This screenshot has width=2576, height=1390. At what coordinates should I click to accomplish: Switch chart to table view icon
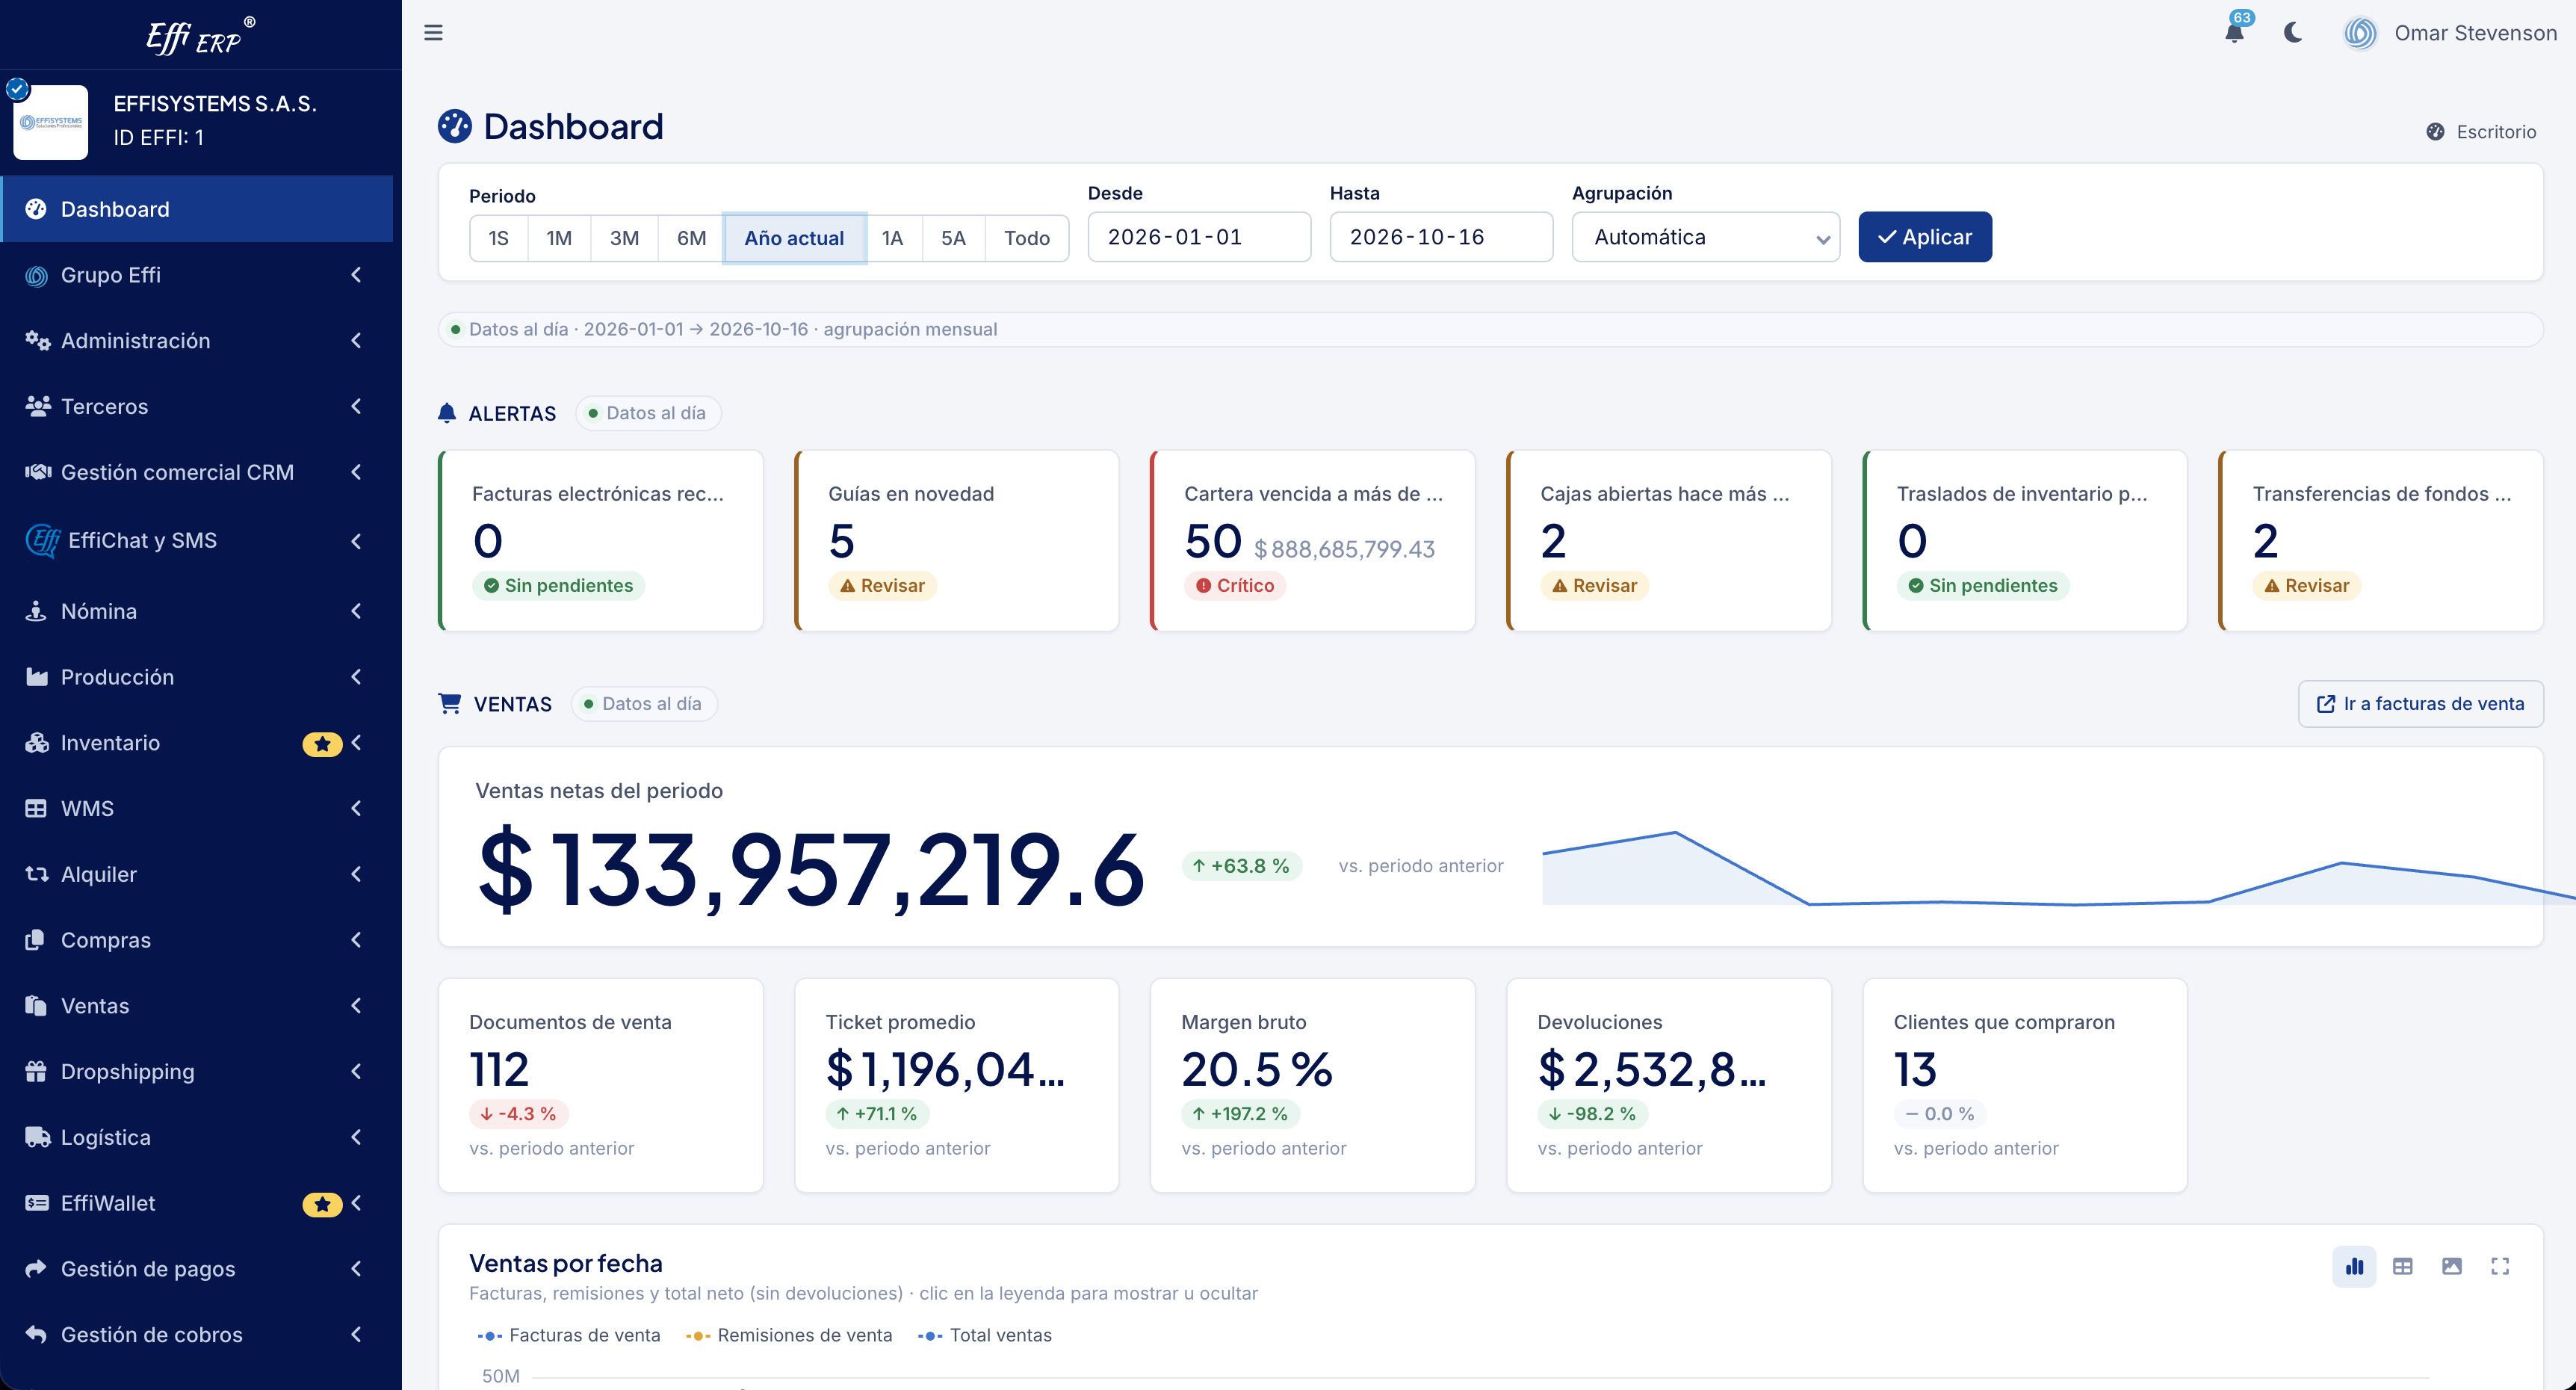(2403, 1266)
